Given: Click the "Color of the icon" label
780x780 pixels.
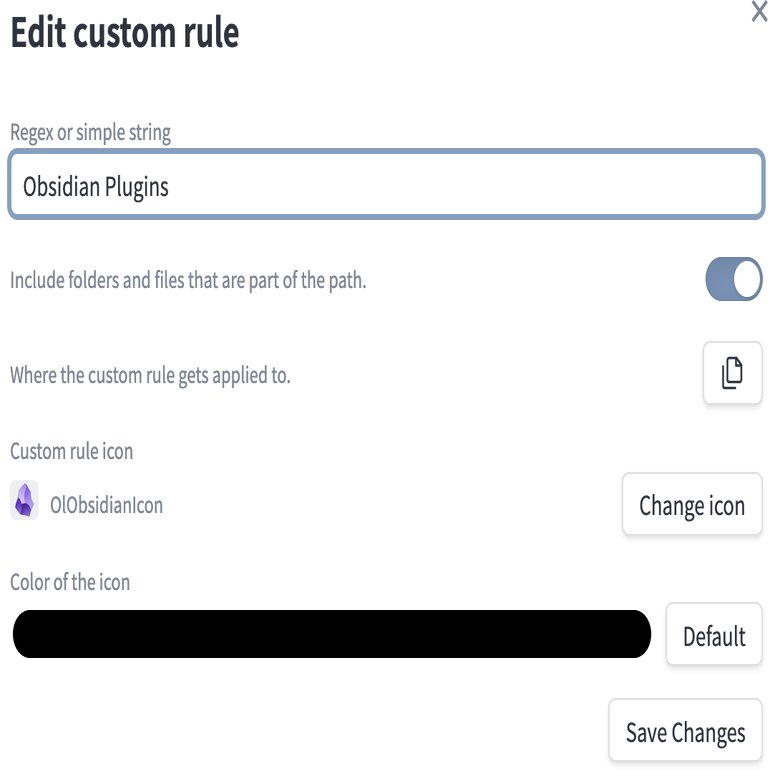Looking at the screenshot, I should coord(70,581).
